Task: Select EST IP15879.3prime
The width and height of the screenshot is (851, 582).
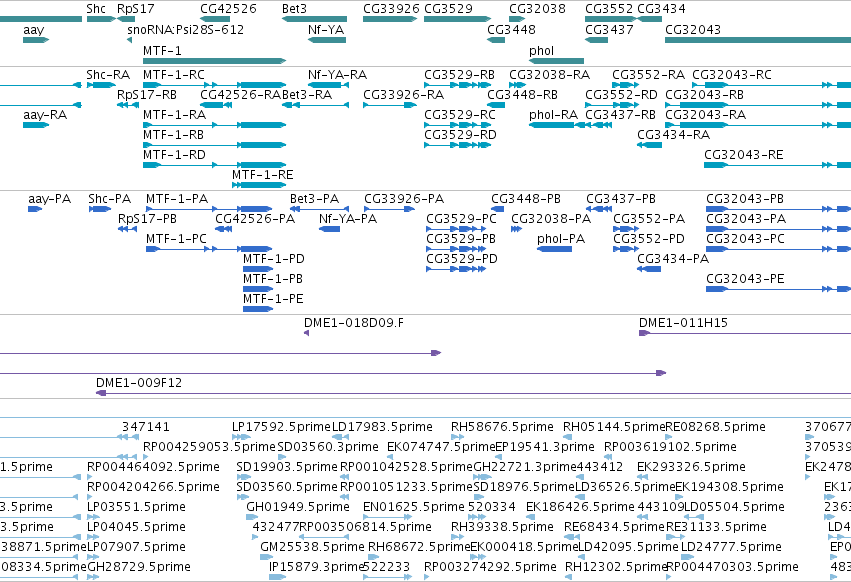Action: 277,577
